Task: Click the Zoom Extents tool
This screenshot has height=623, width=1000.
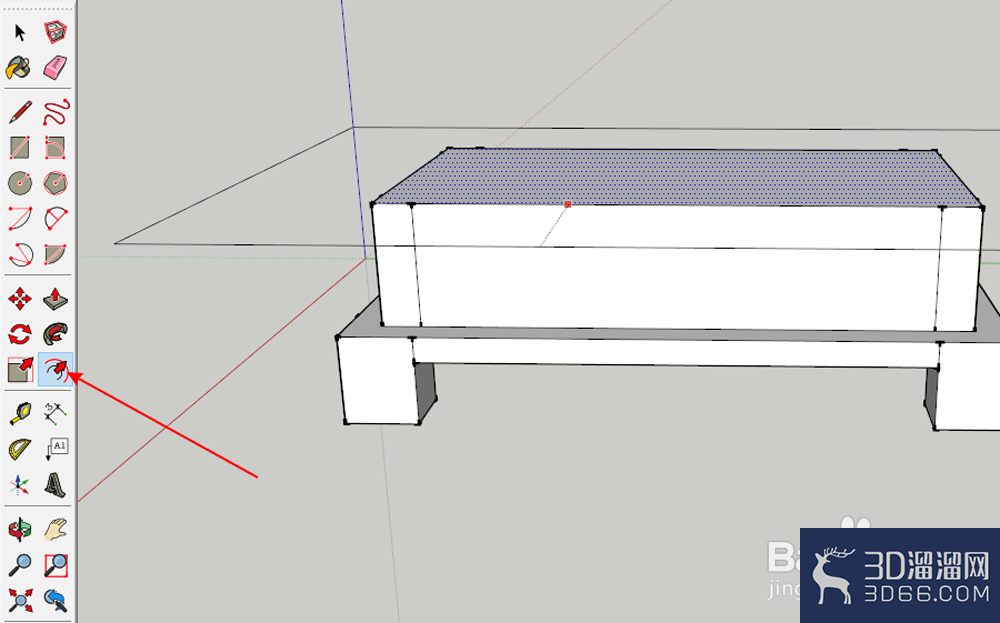Action: (x=20, y=600)
